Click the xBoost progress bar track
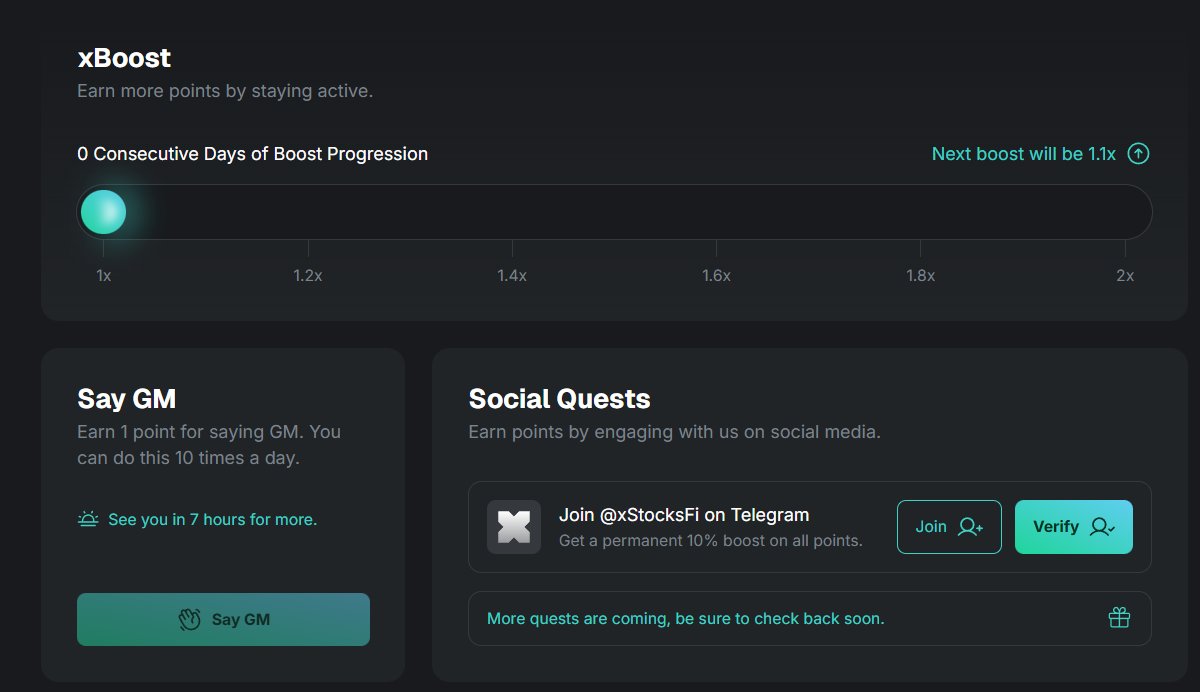 click(x=615, y=212)
